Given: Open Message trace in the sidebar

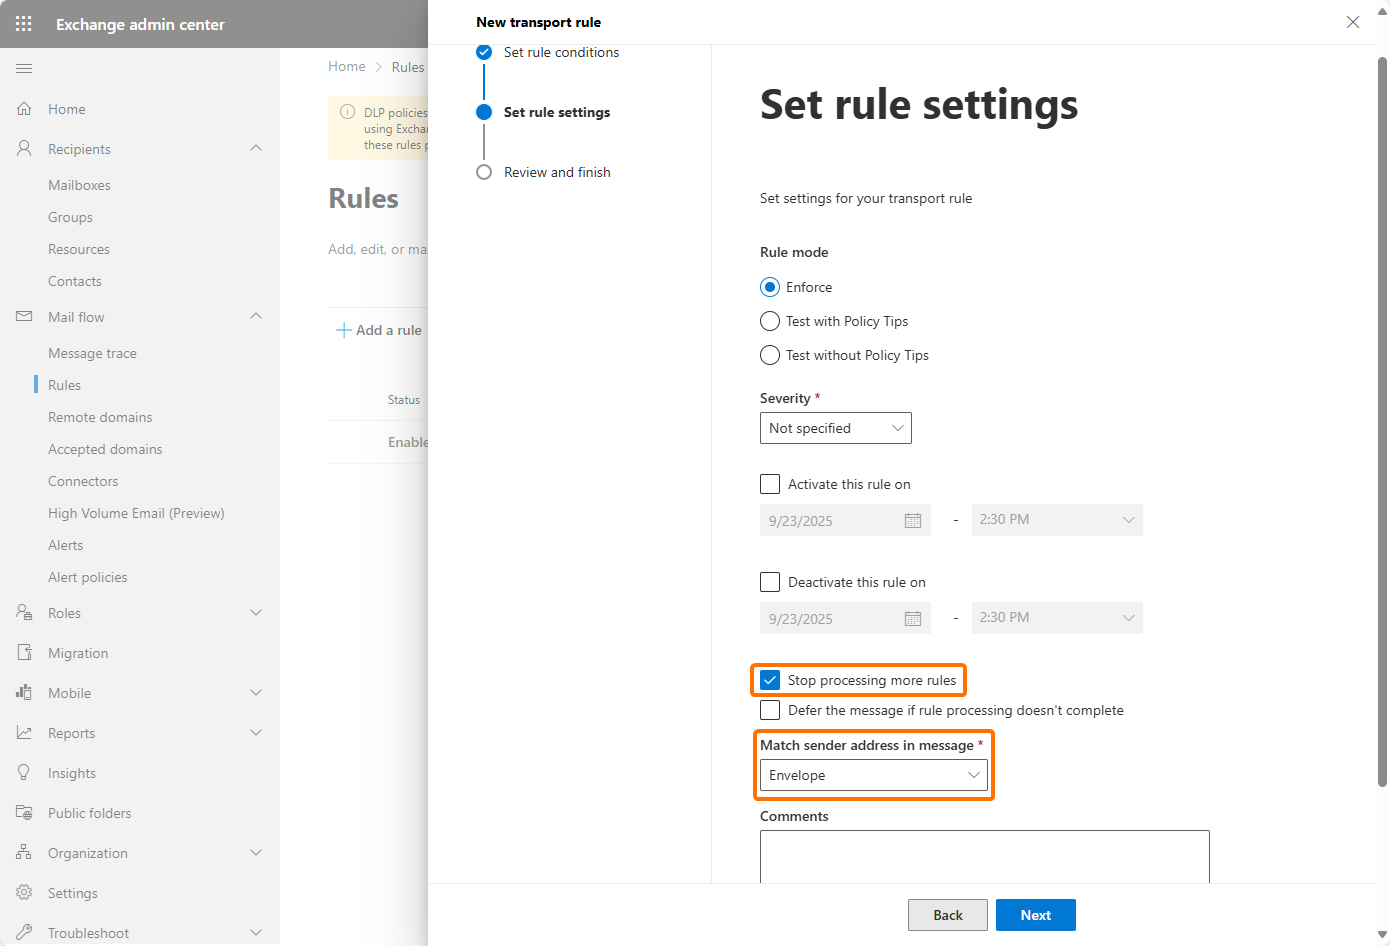Looking at the screenshot, I should pos(92,353).
